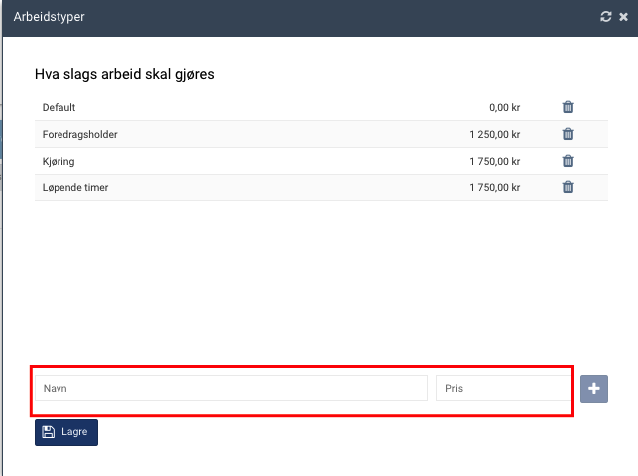The height and width of the screenshot is (476, 638).
Task: Close the Arbeidstyper dialog
Action: point(623,17)
